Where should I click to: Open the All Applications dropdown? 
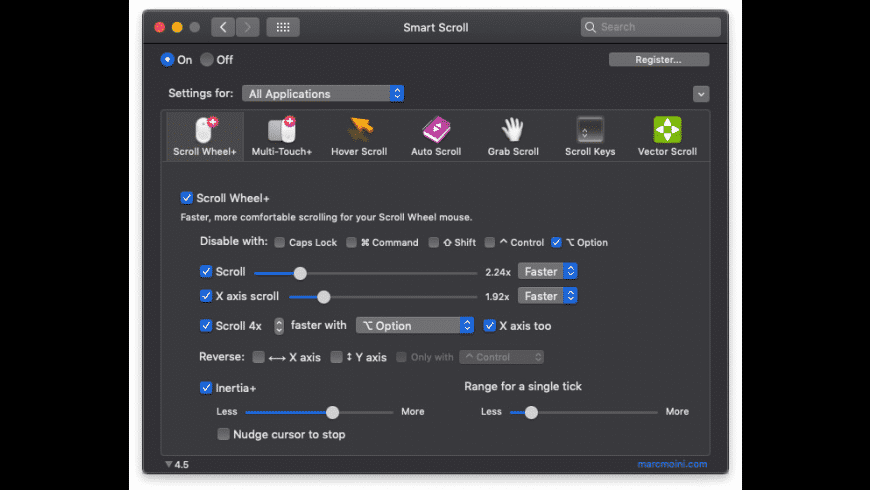click(x=323, y=93)
